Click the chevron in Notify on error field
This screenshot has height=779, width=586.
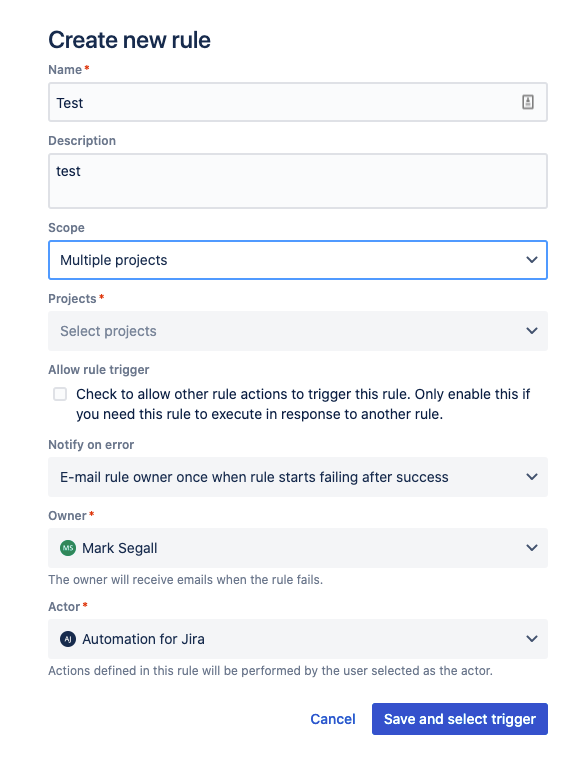[532, 477]
